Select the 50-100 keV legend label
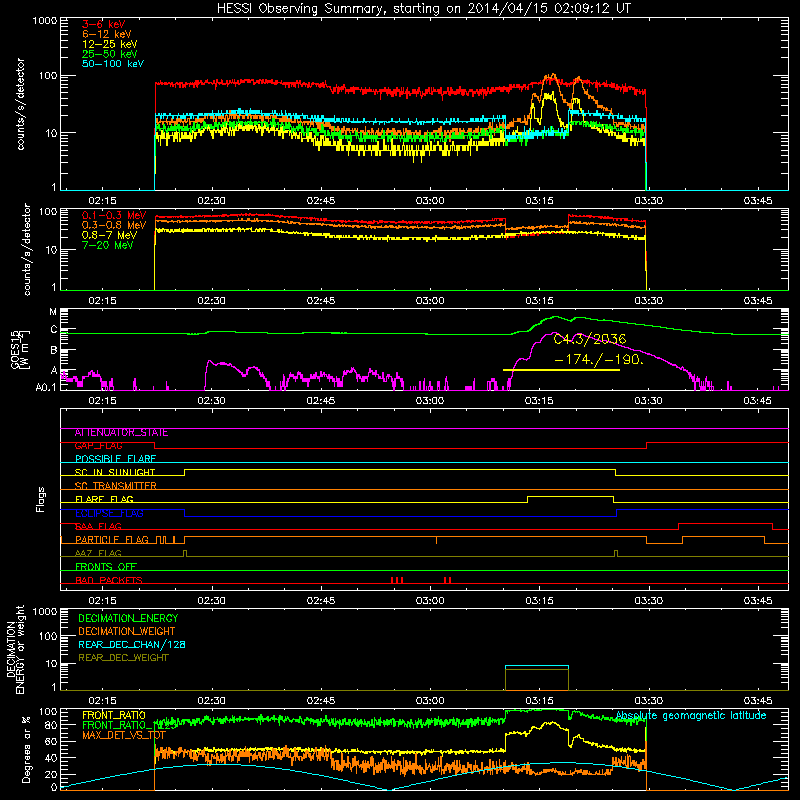800x800 pixels. pyautogui.click(x=112, y=64)
